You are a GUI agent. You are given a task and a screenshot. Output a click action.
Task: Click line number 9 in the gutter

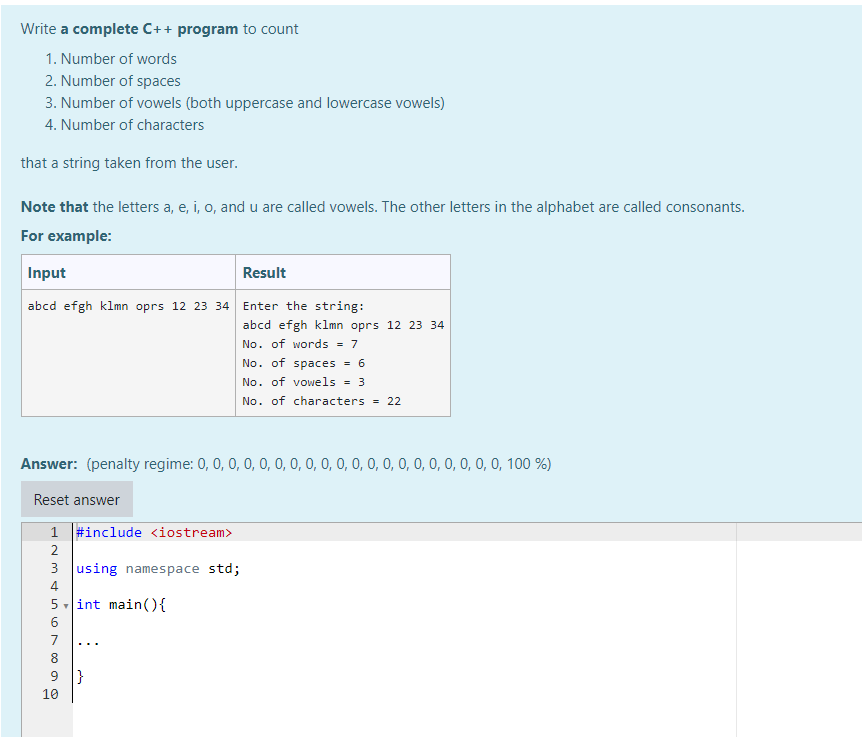tap(54, 676)
